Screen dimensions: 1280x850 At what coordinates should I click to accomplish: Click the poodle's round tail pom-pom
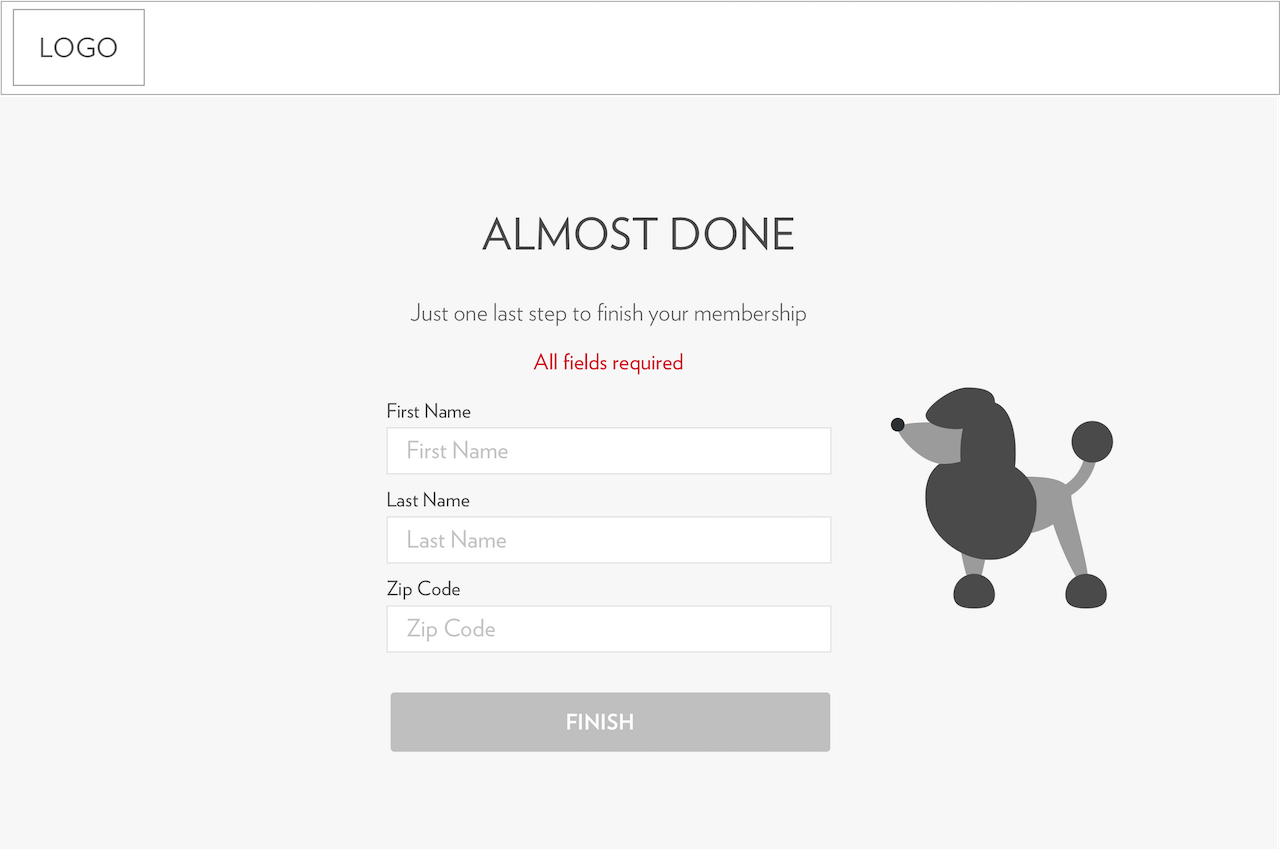(x=1092, y=441)
